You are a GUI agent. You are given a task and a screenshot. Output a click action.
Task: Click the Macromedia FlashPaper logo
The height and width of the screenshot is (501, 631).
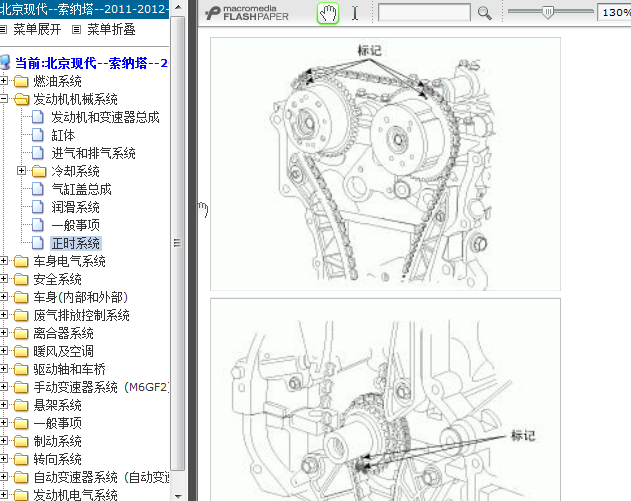point(247,13)
